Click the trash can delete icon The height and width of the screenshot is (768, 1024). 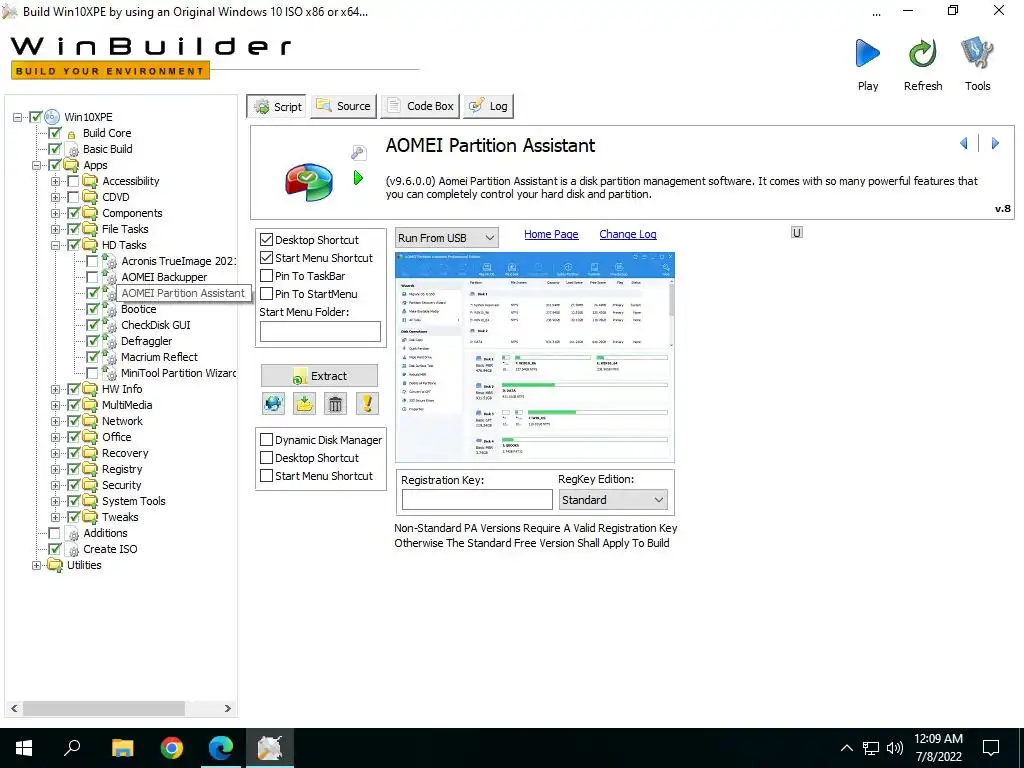pyautogui.click(x=335, y=404)
